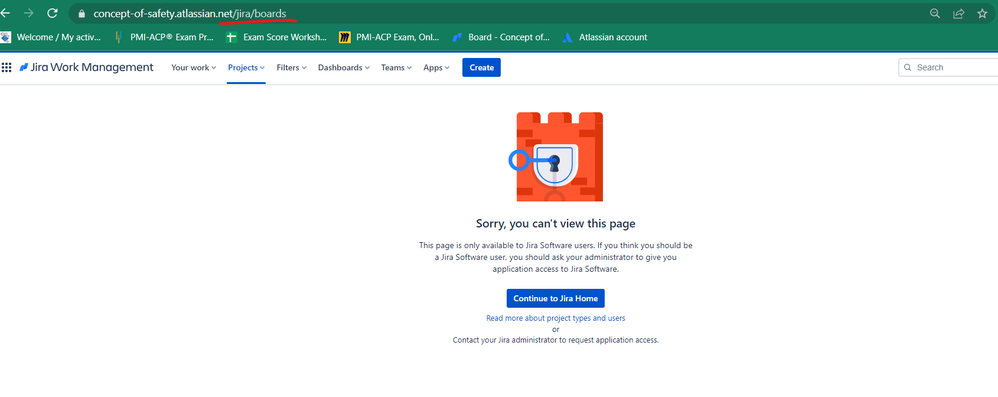Open the Board - Concept of... bookmark
This screenshot has height=397, width=998.
click(x=501, y=37)
